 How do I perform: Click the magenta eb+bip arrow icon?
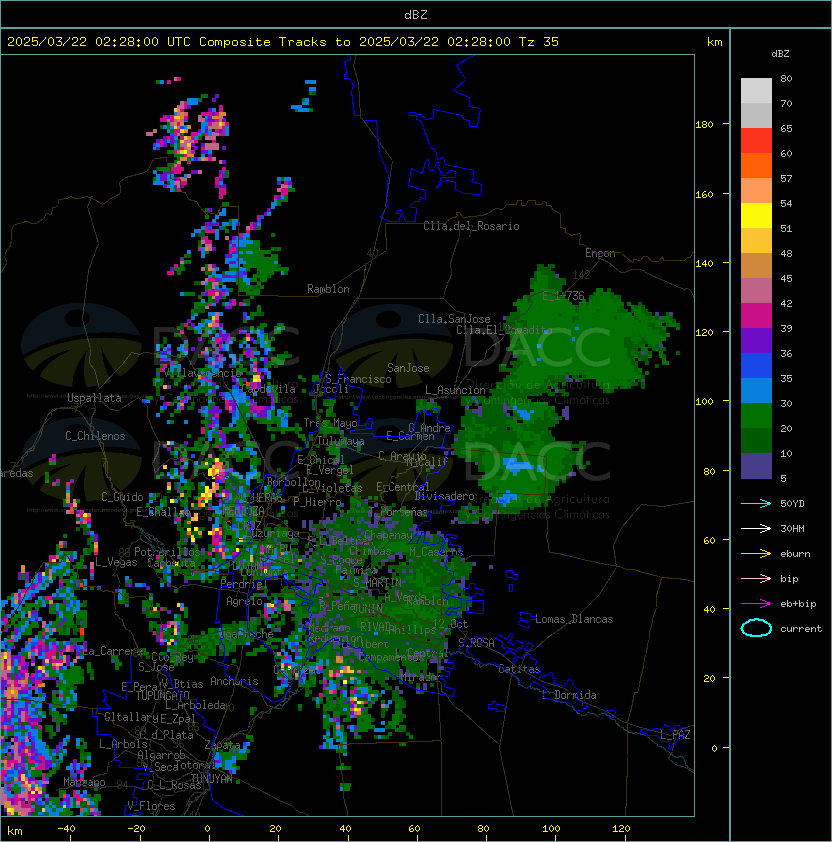click(756, 604)
